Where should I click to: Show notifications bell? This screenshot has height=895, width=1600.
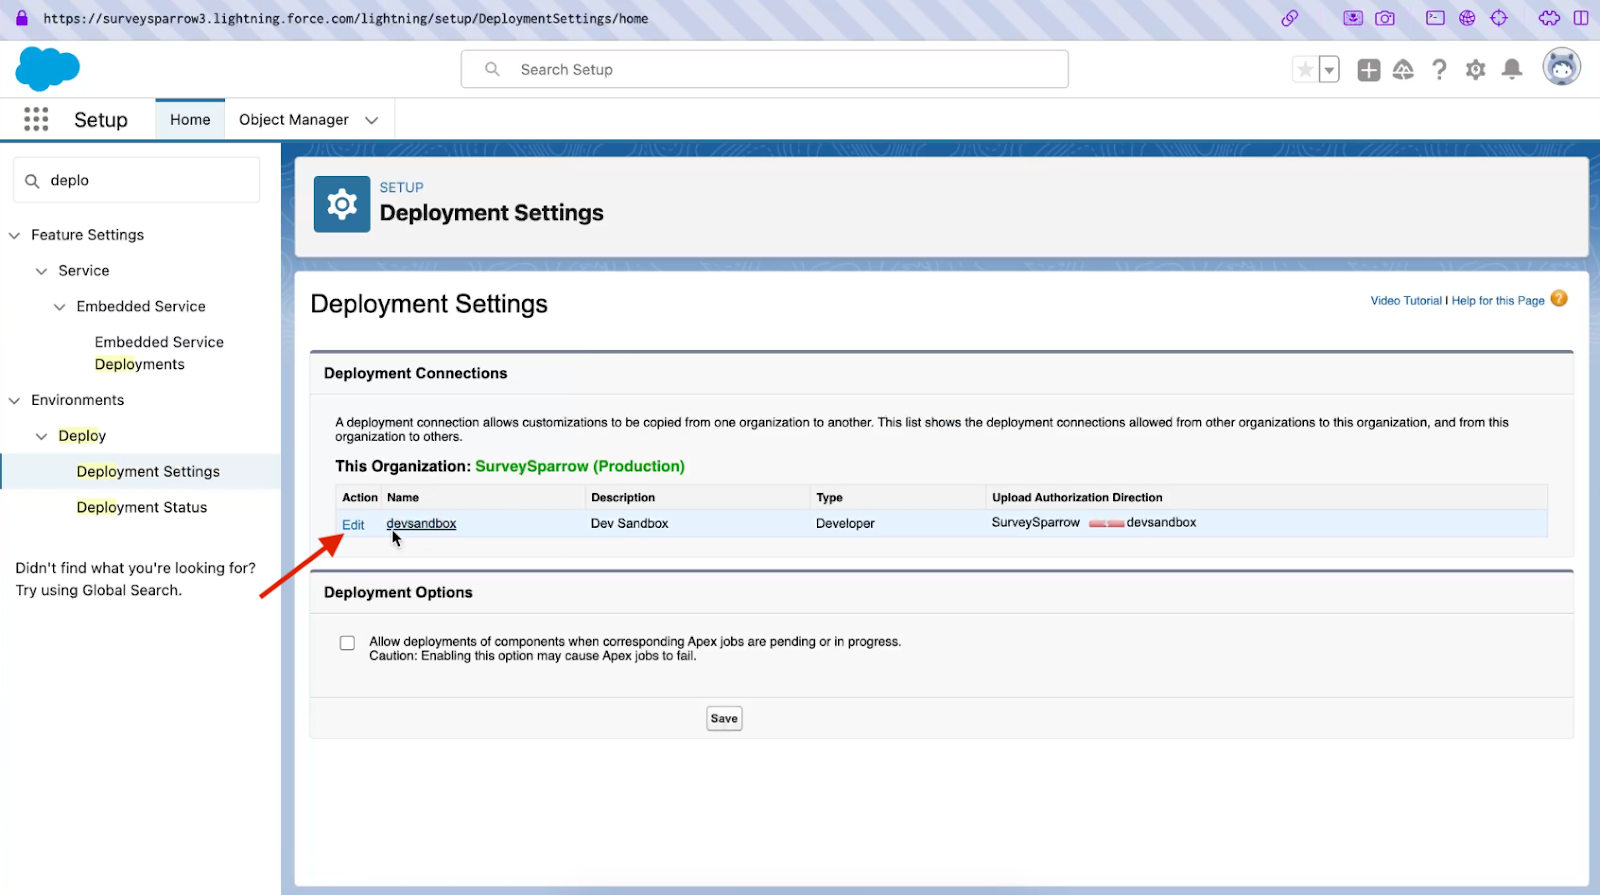(x=1512, y=69)
